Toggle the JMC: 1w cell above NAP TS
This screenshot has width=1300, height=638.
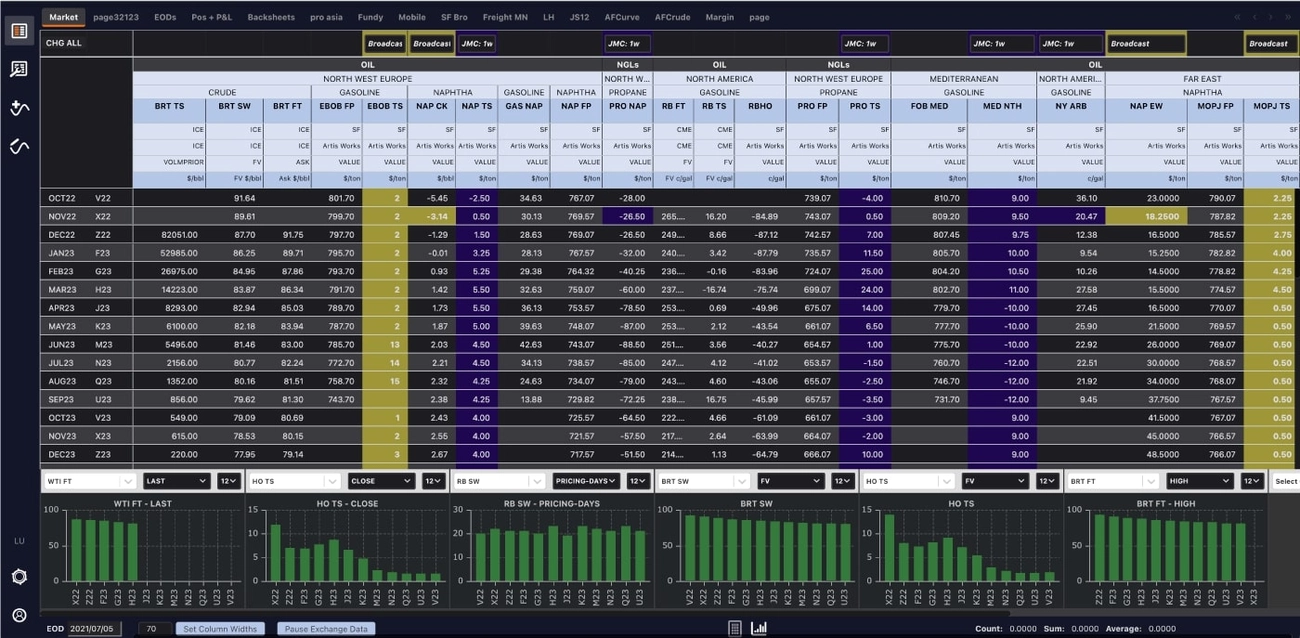click(x=476, y=44)
